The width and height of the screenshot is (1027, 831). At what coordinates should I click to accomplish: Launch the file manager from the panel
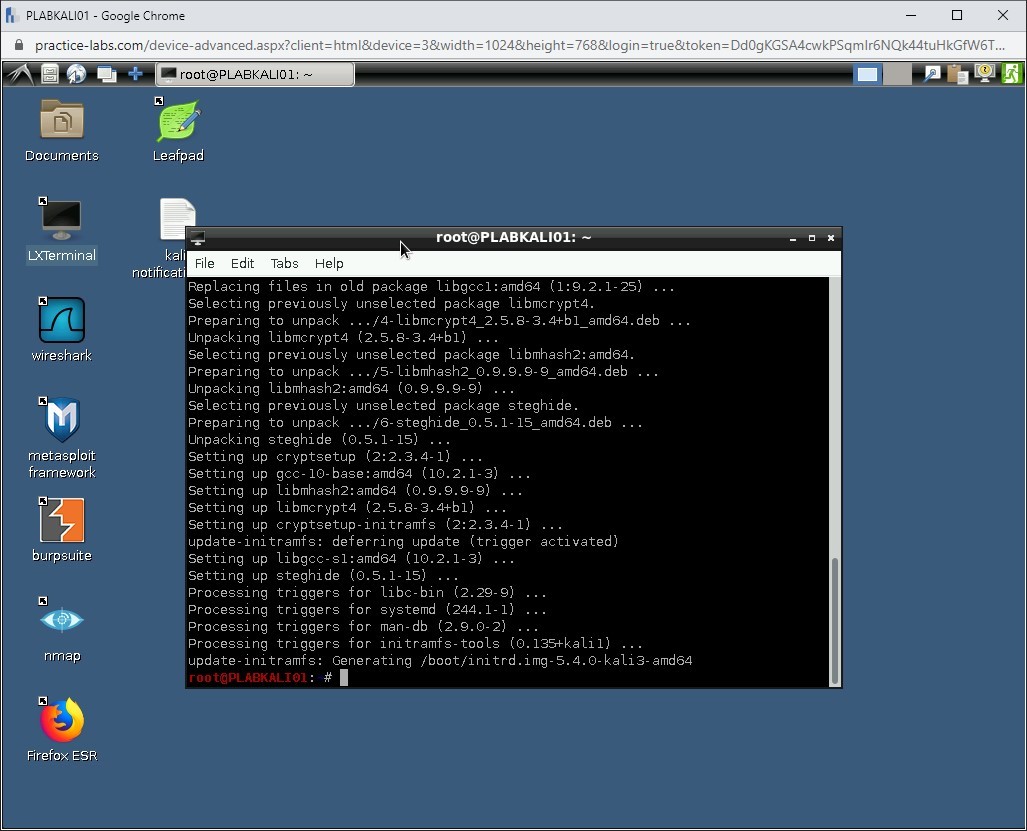tap(50, 74)
